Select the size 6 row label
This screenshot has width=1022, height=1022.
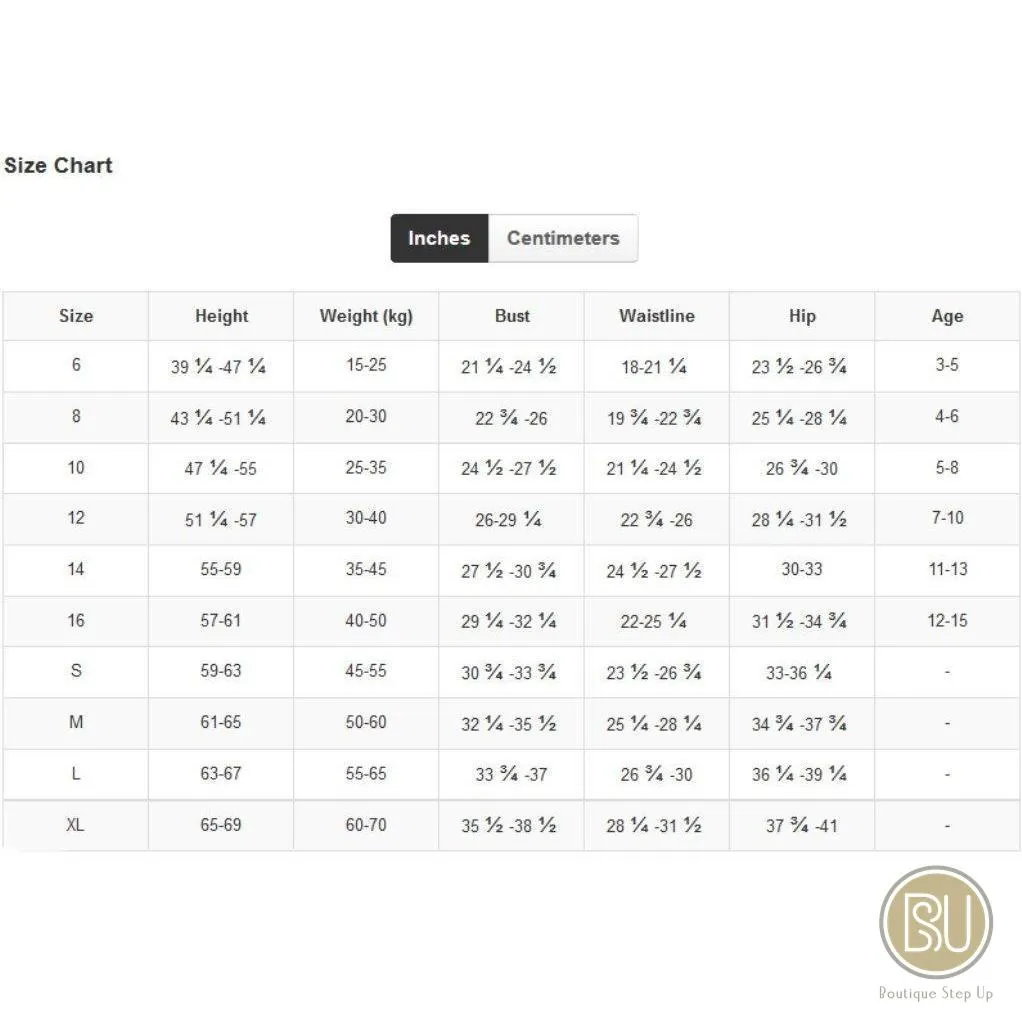coord(76,365)
